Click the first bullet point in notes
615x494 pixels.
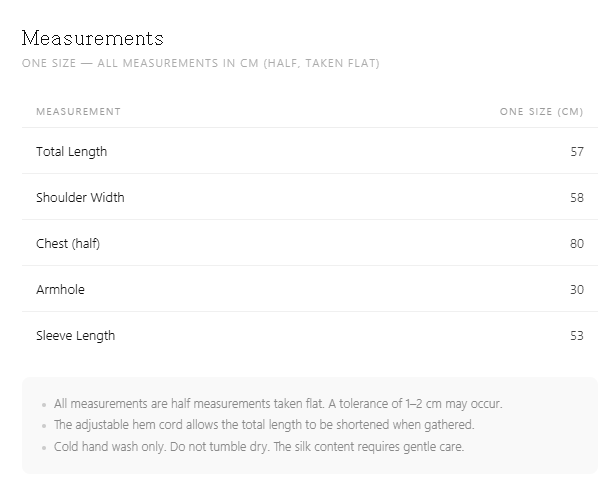[x=44, y=405]
